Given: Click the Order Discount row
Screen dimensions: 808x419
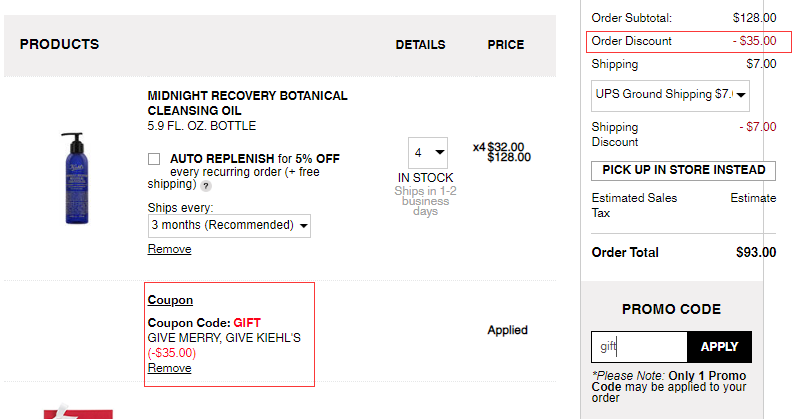Looking at the screenshot, I should pos(688,41).
